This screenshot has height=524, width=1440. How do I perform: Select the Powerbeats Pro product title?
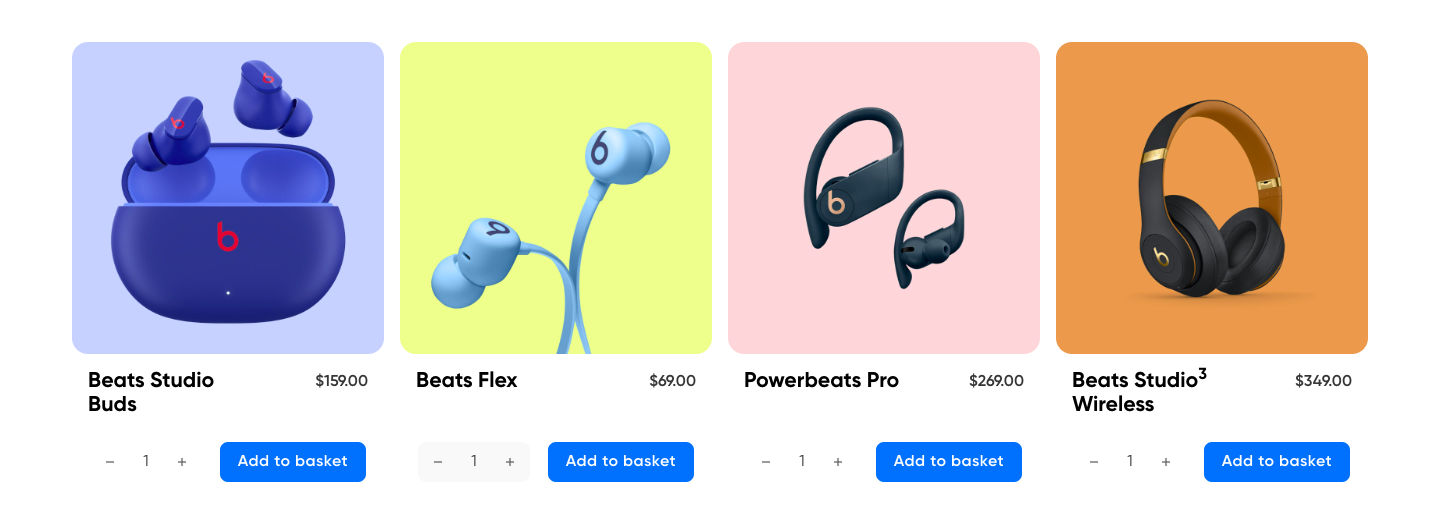[821, 380]
